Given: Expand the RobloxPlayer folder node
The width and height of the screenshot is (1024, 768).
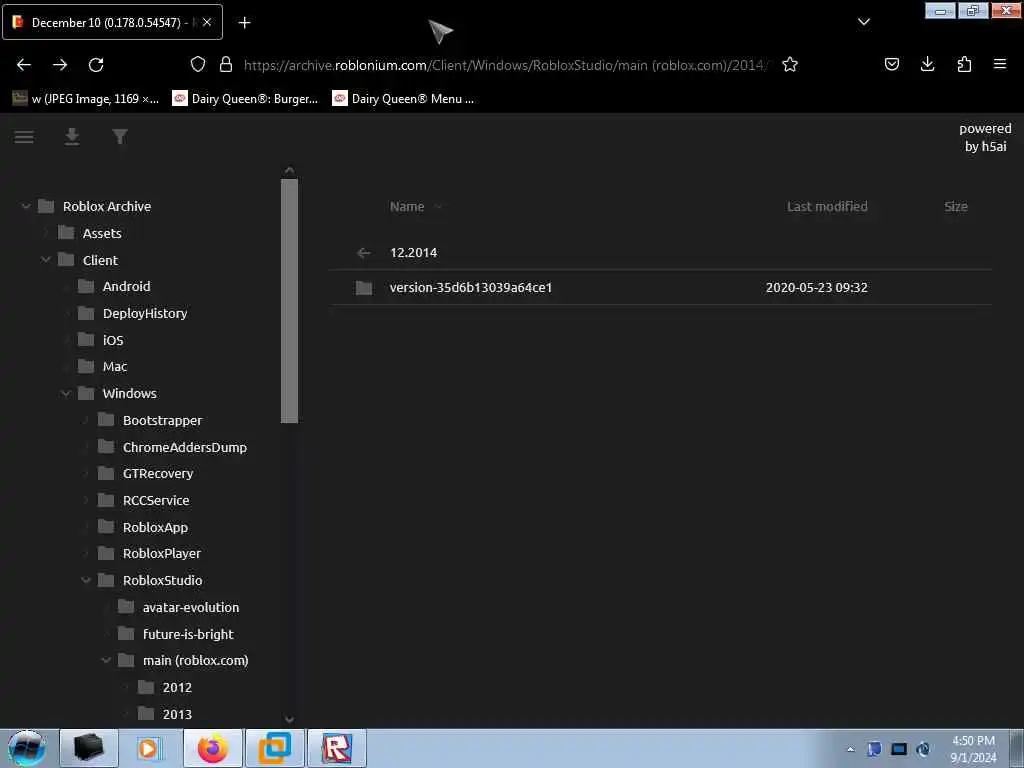Looking at the screenshot, I should click(x=86, y=553).
